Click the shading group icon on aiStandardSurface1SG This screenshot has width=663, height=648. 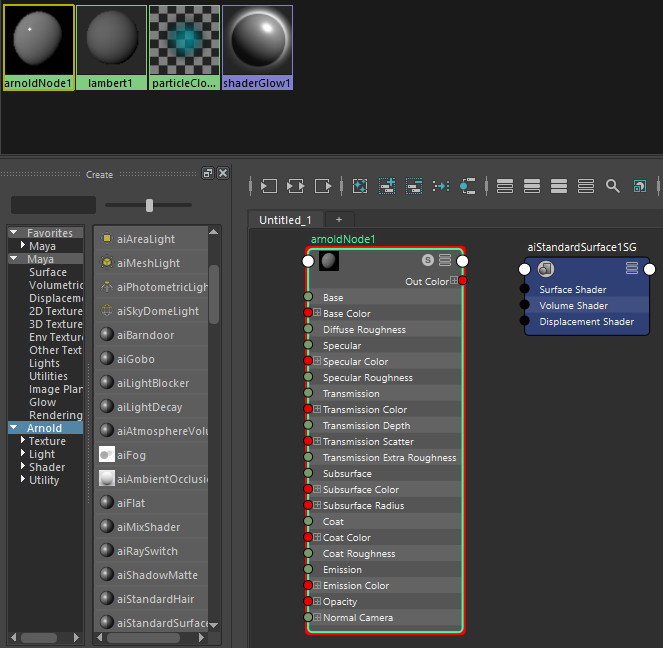pyautogui.click(x=546, y=269)
